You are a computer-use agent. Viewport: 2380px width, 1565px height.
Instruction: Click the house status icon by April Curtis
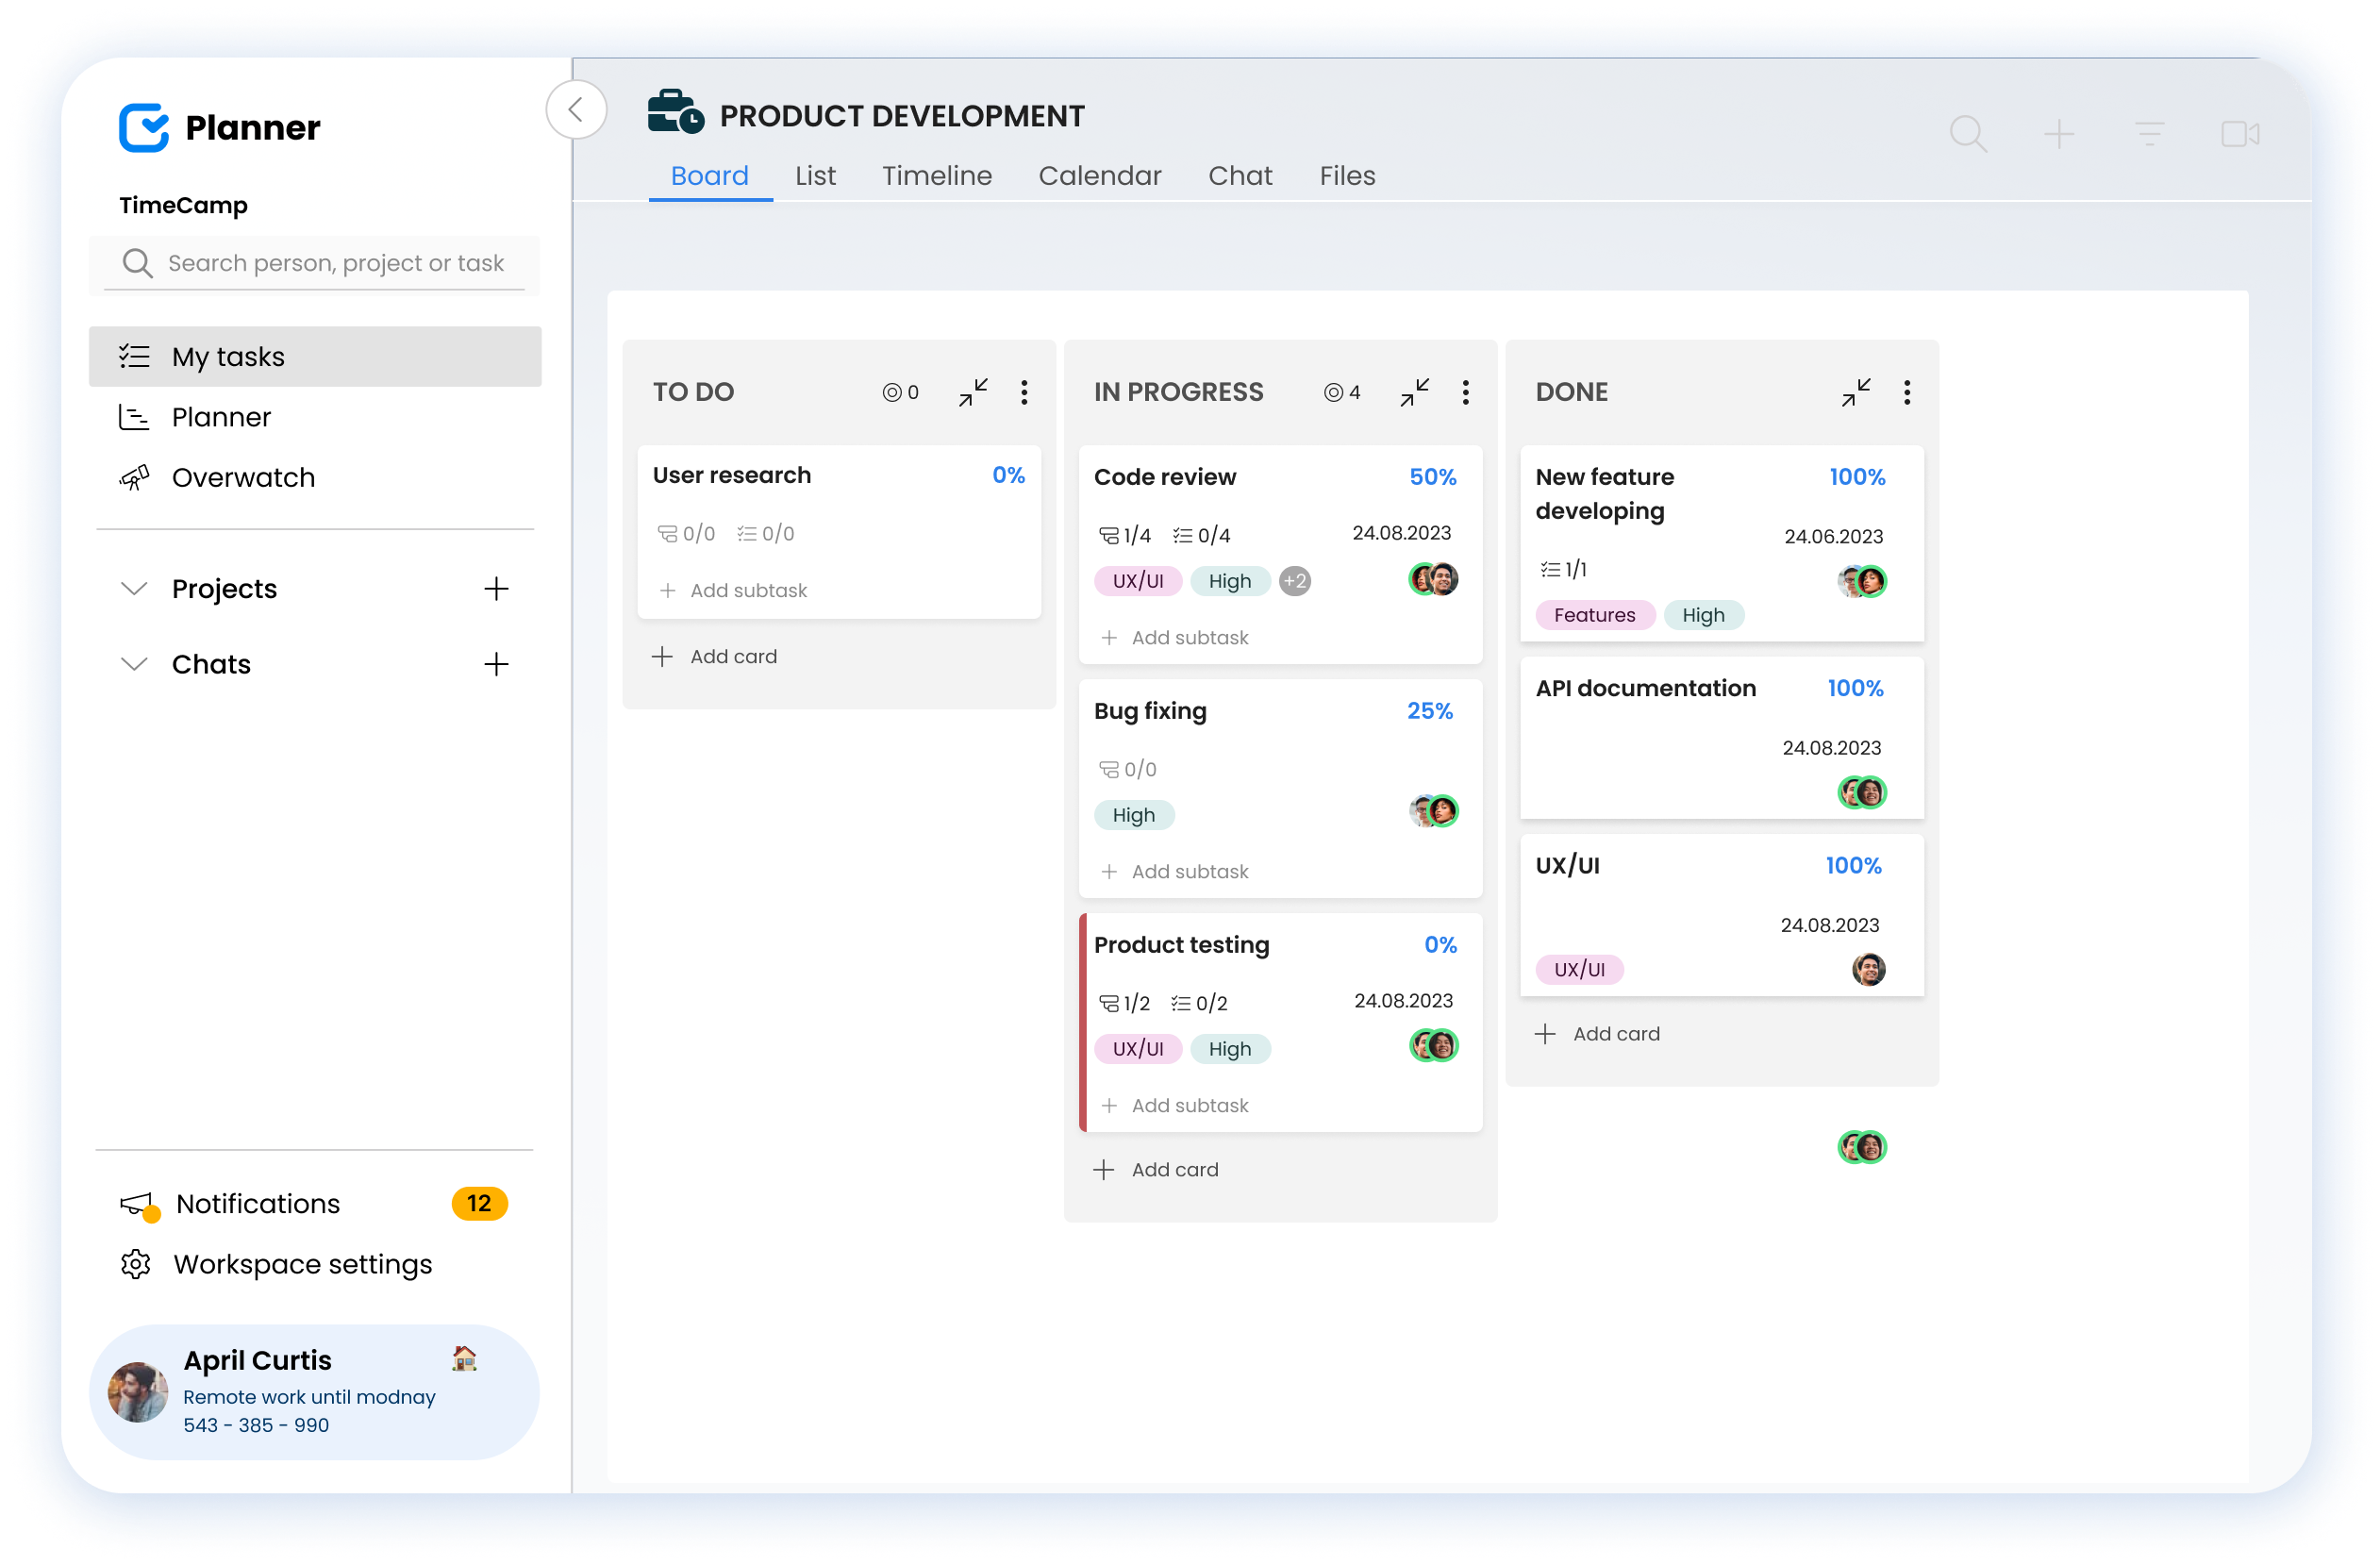pos(464,1358)
